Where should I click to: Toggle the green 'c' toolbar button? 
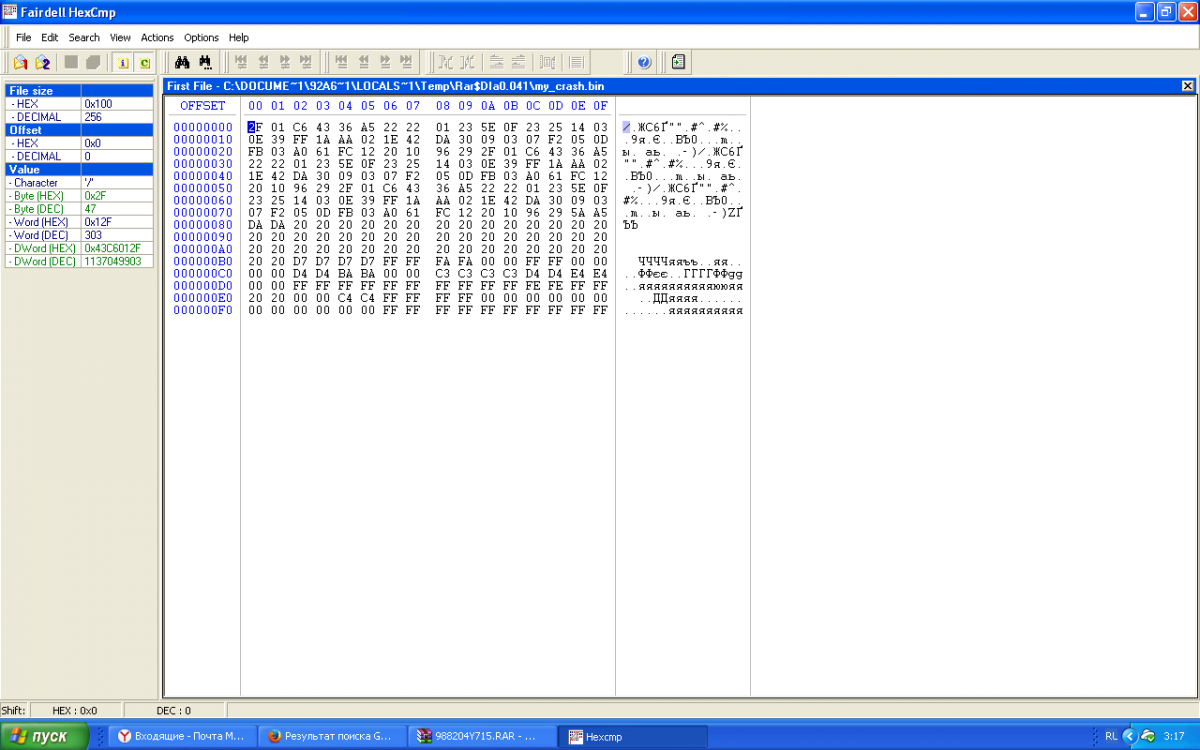tap(145, 62)
